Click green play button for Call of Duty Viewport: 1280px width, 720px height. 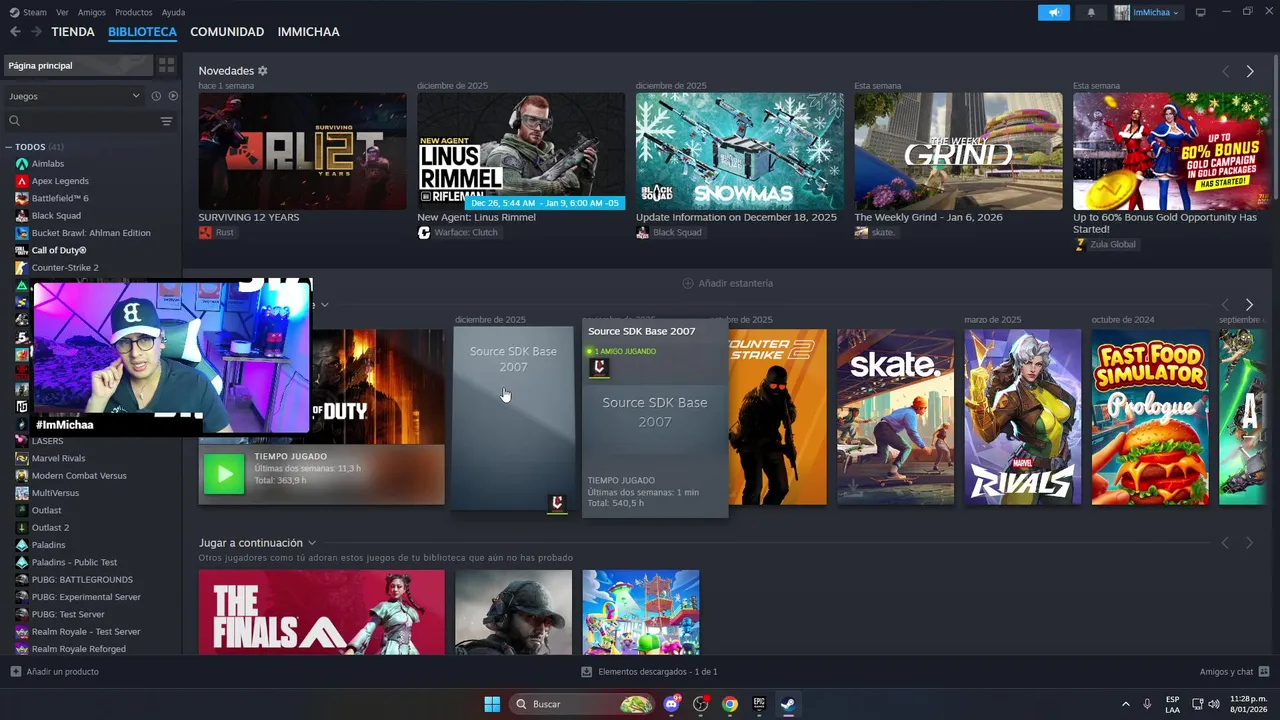coord(224,475)
